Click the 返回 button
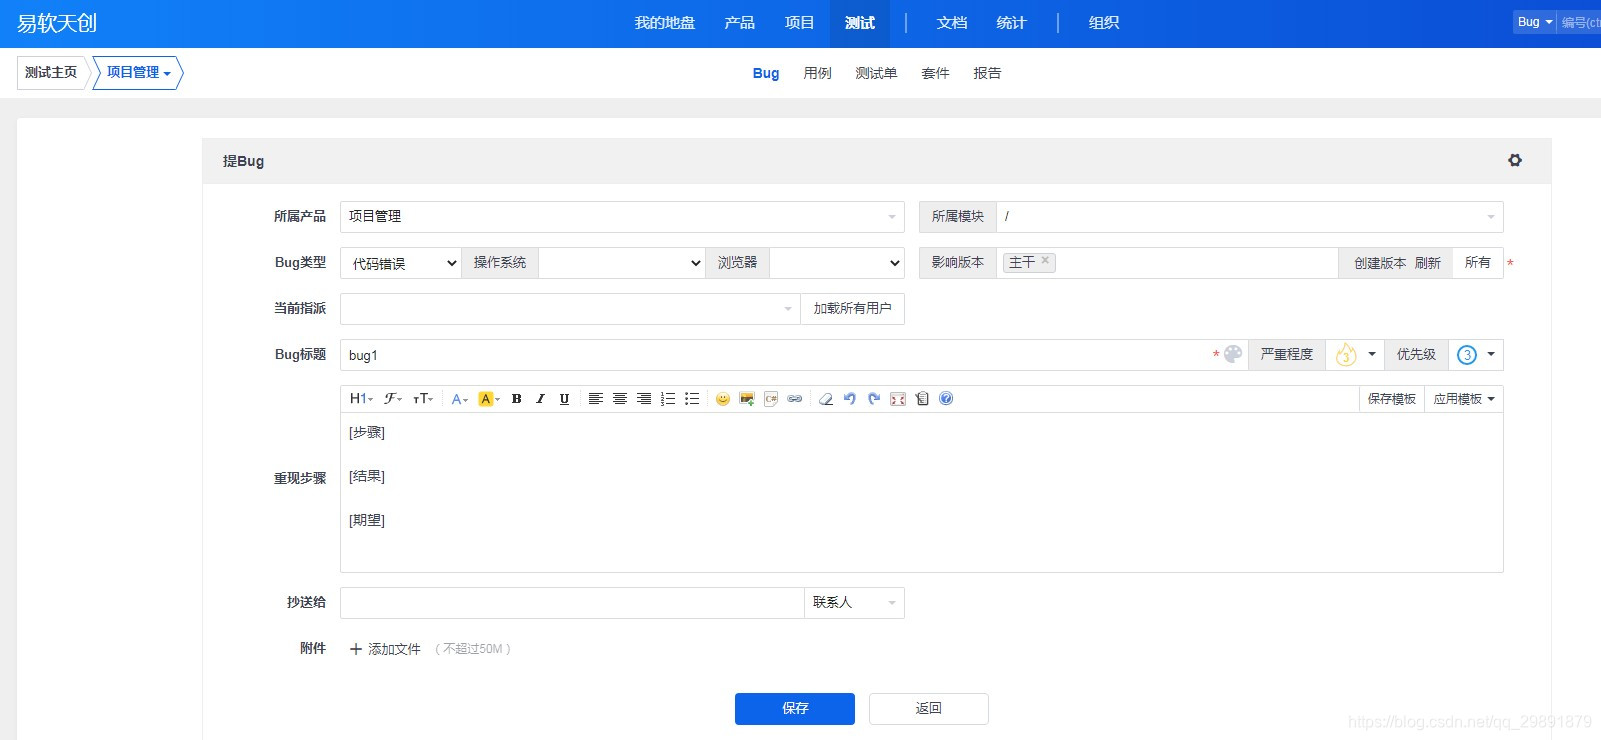 pyautogui.click(x=929, y=709)
